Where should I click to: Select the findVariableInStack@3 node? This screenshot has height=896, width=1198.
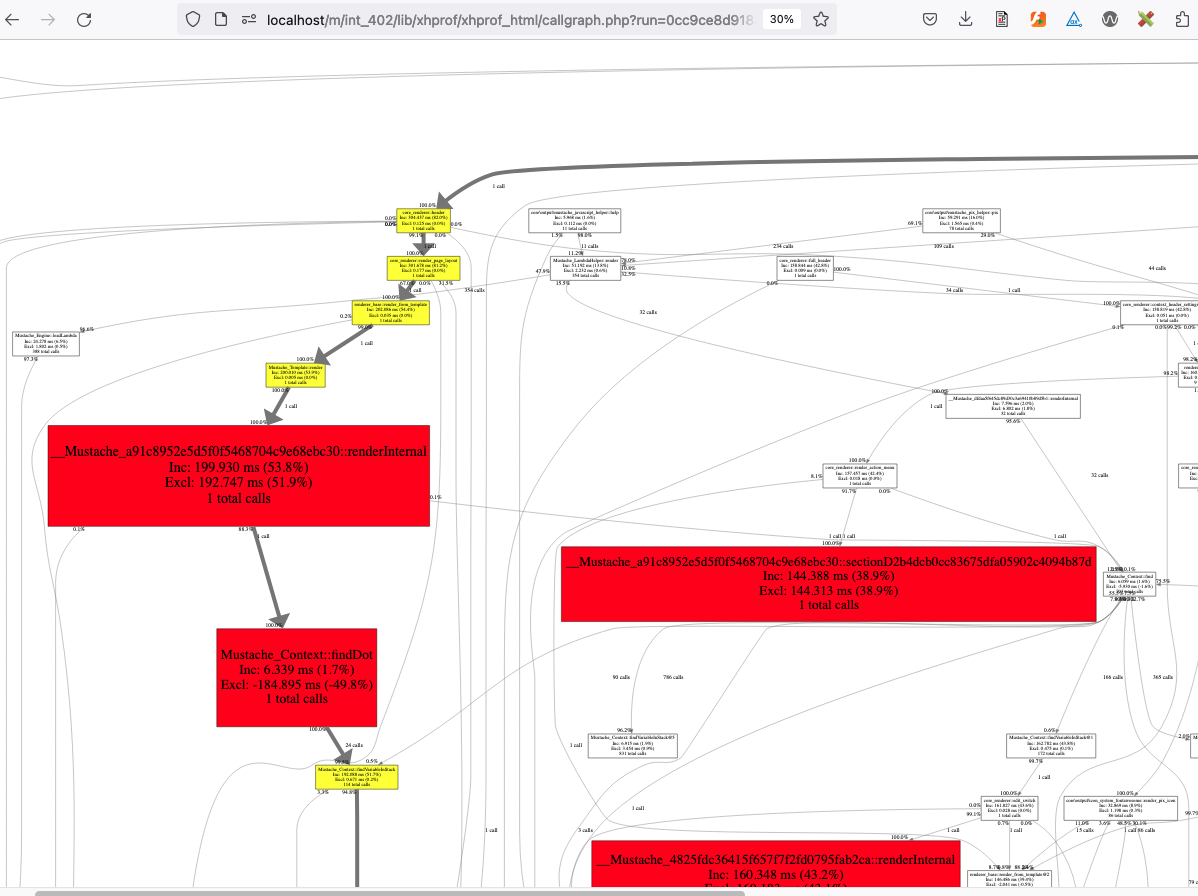click(633, 746)
